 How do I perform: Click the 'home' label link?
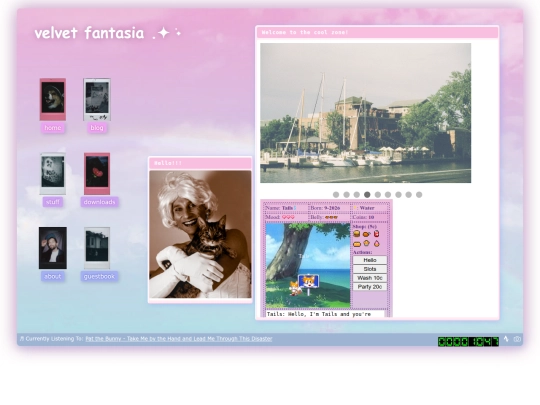coord(53,128)
